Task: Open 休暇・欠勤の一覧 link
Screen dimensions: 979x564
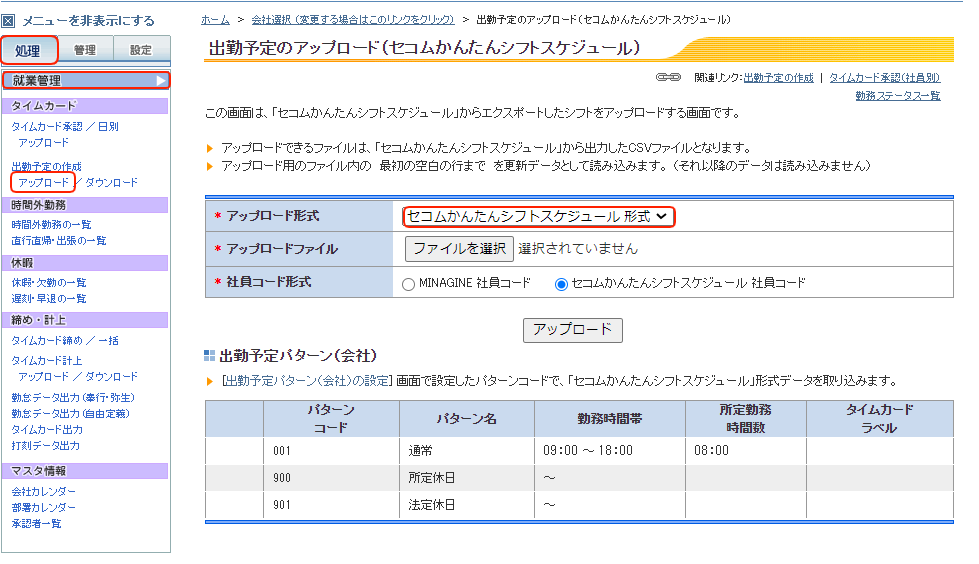Action: click(49, 282)
